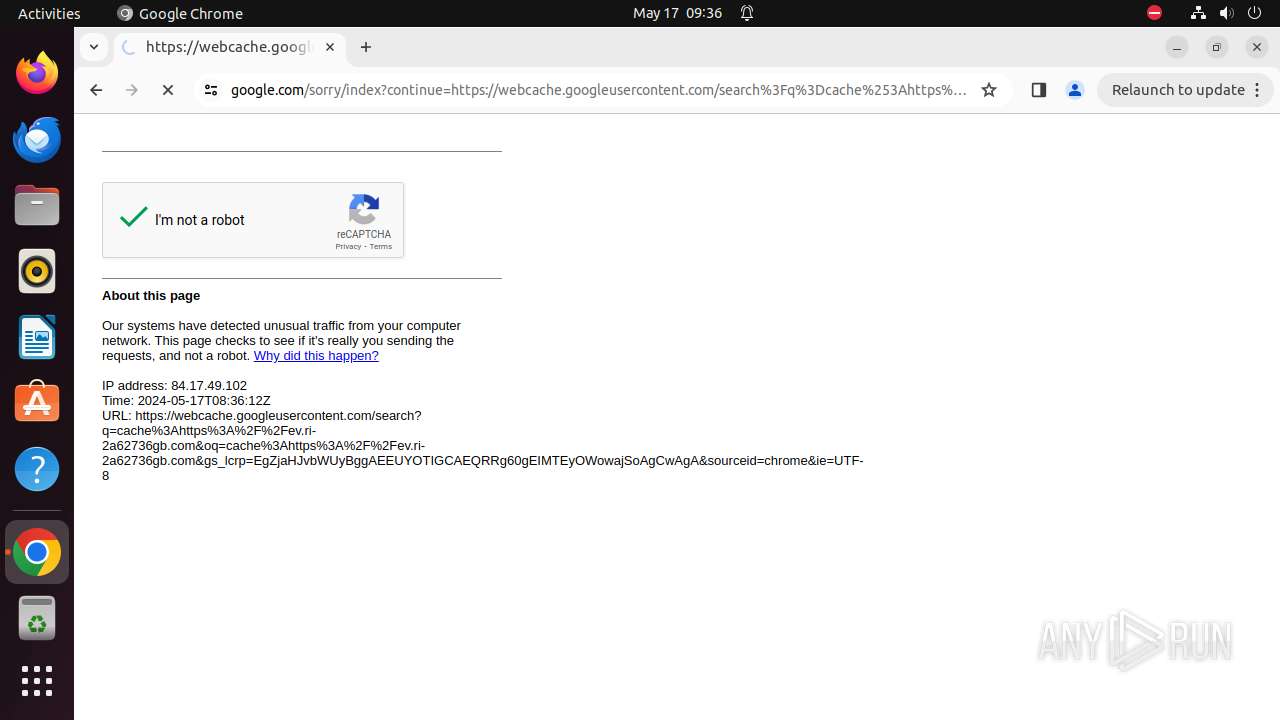Image resolution: width=1280 pixels, height=720 pixels.
Task: Open Rhythmbox music player
Action: point(37,272)
